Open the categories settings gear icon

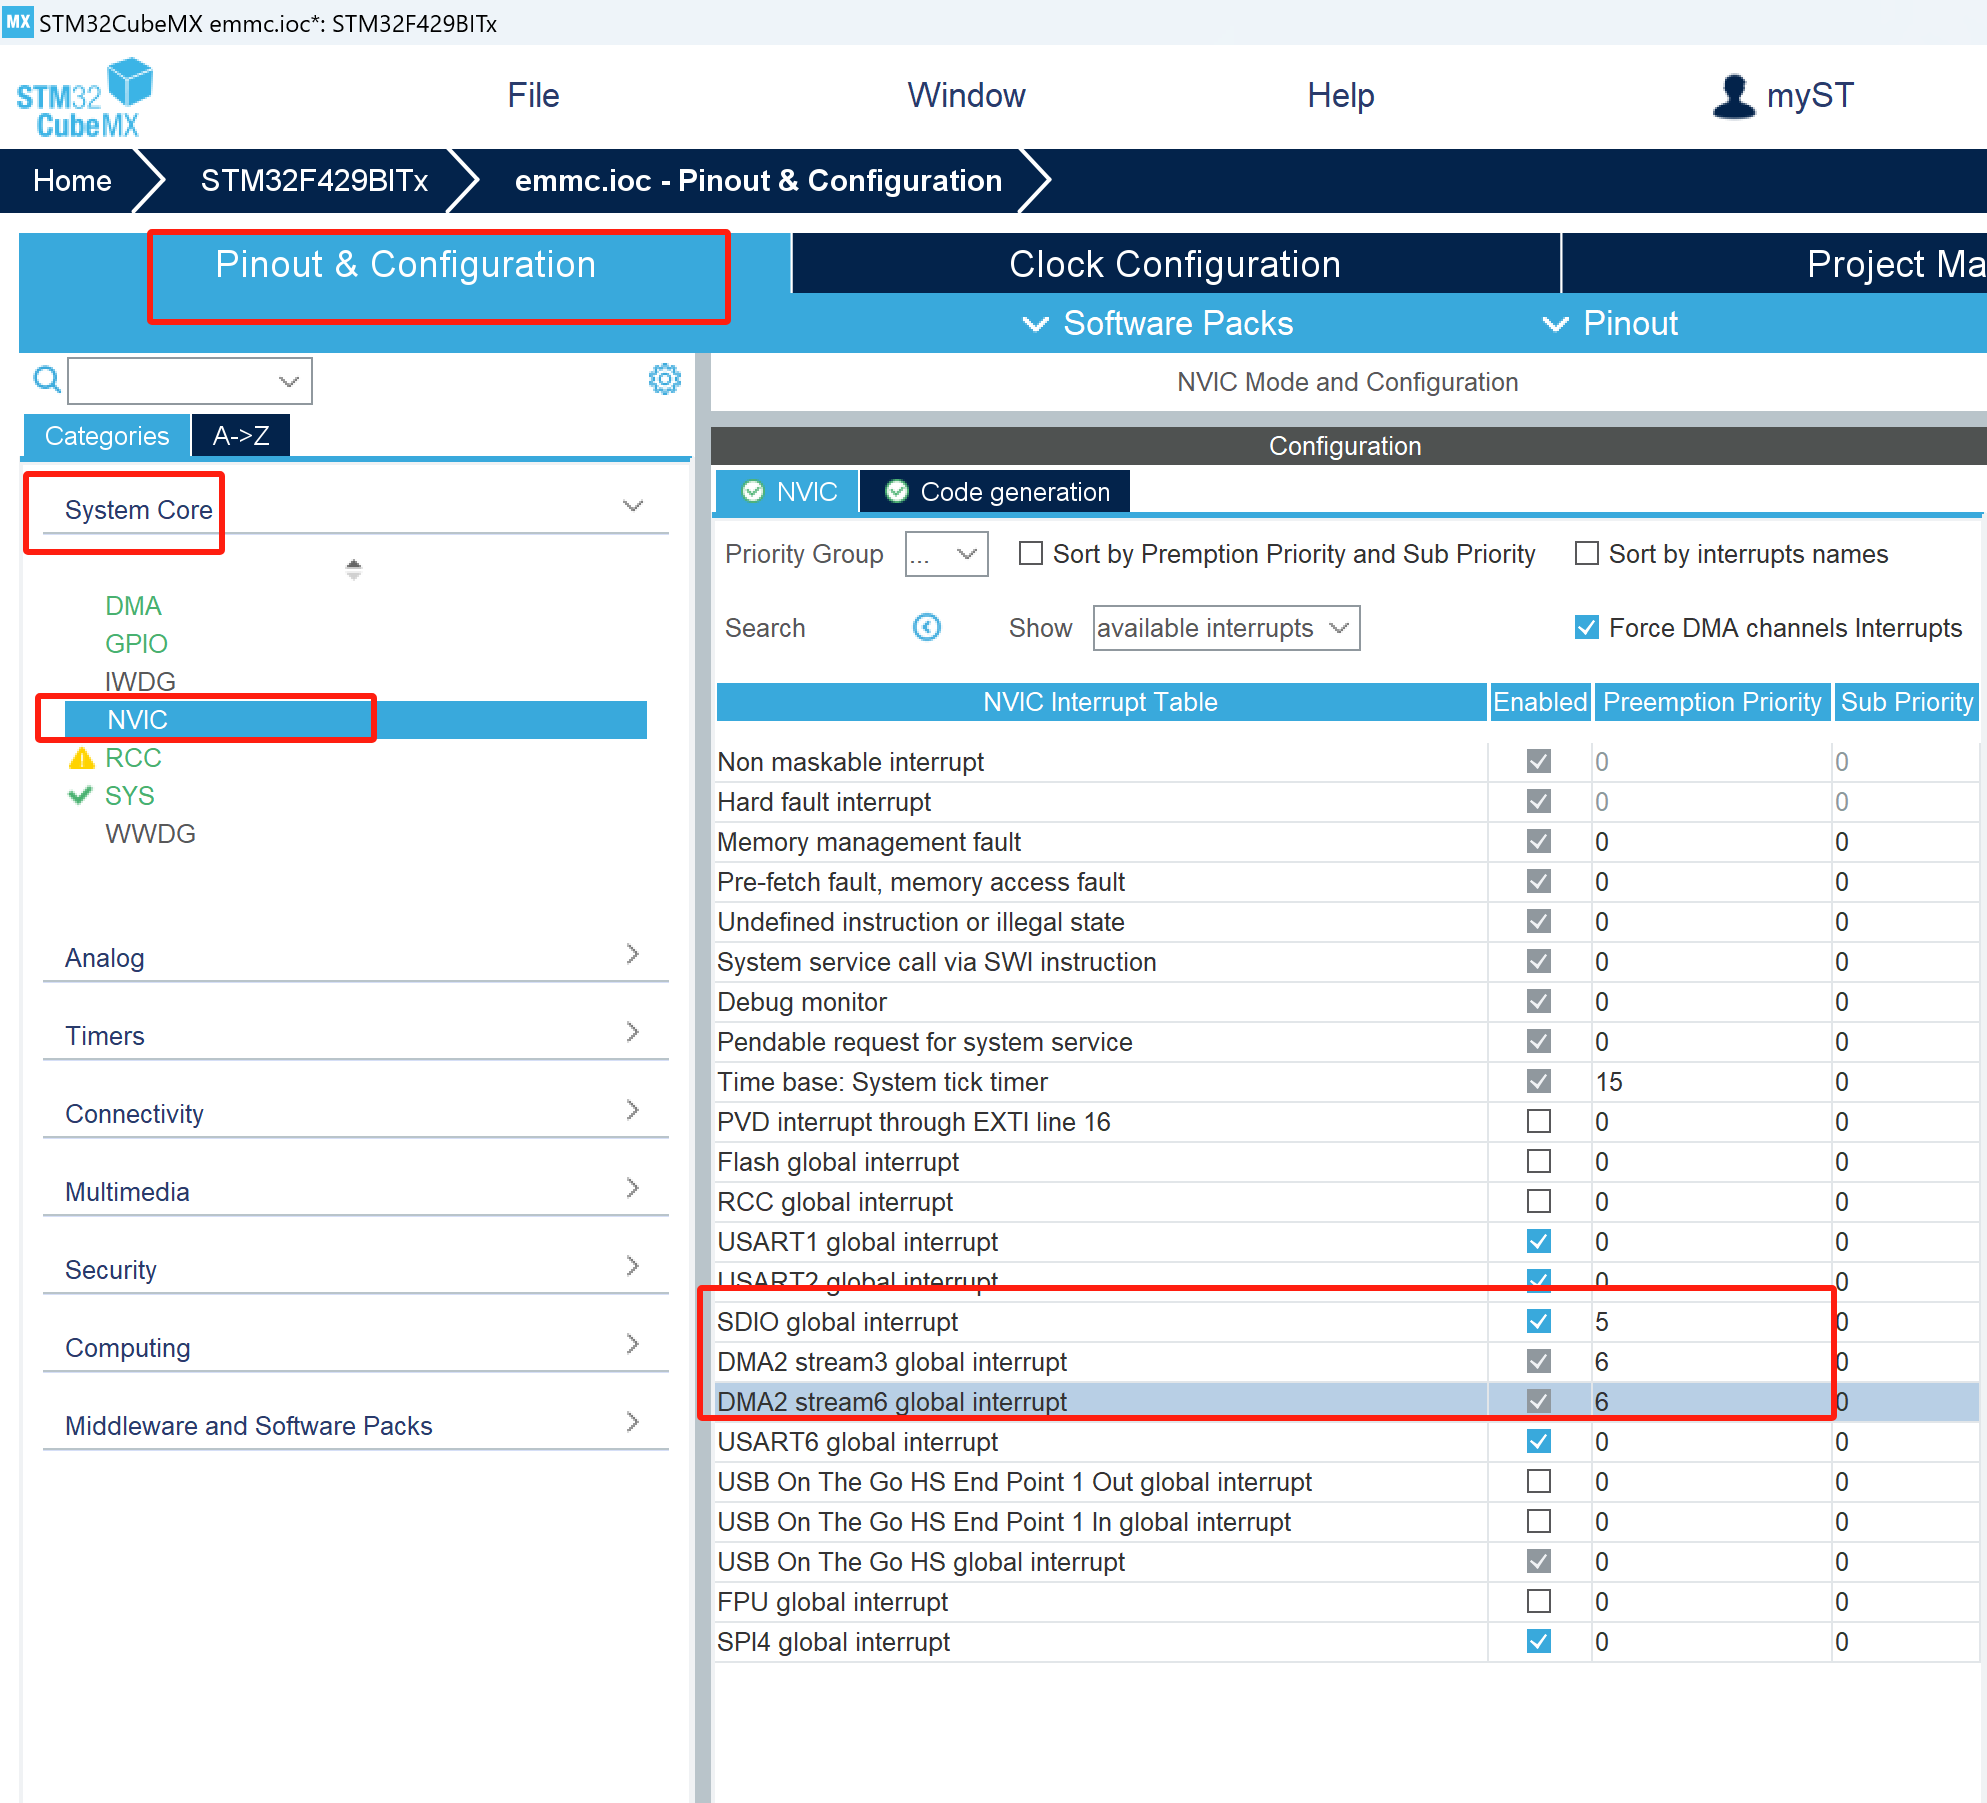click(x=665, y=379)
